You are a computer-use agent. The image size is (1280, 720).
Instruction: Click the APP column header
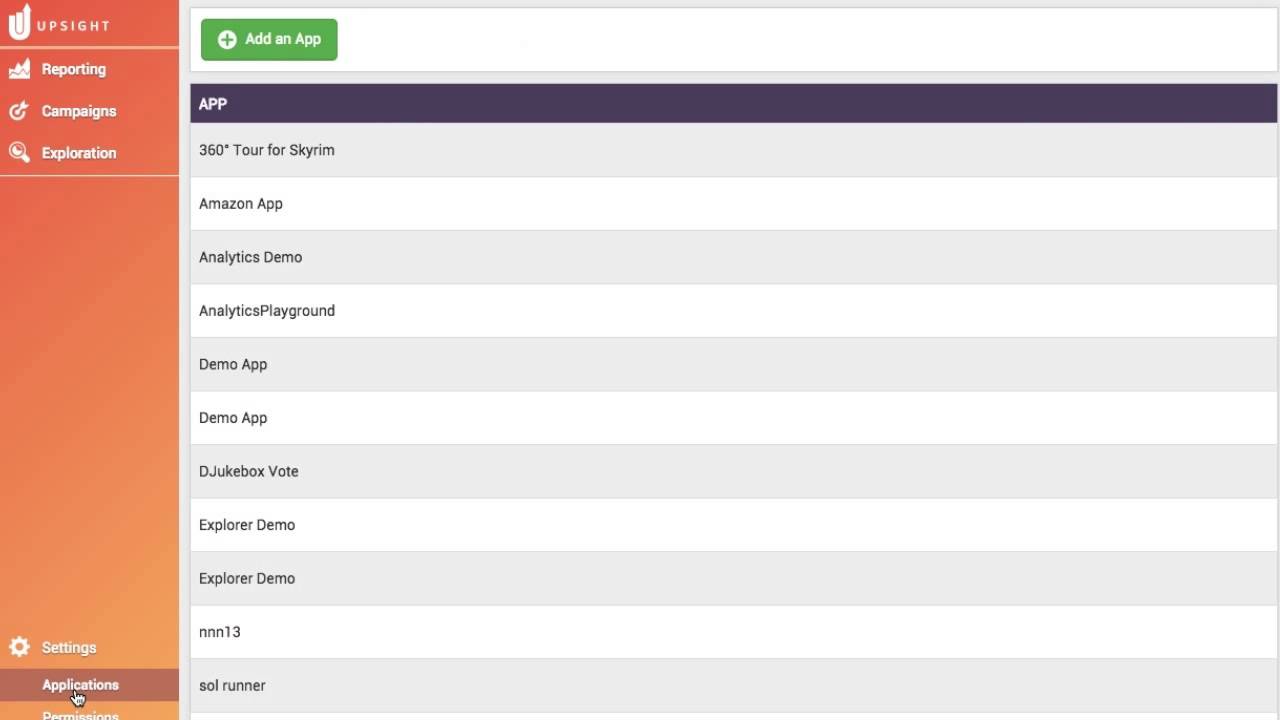213,104
